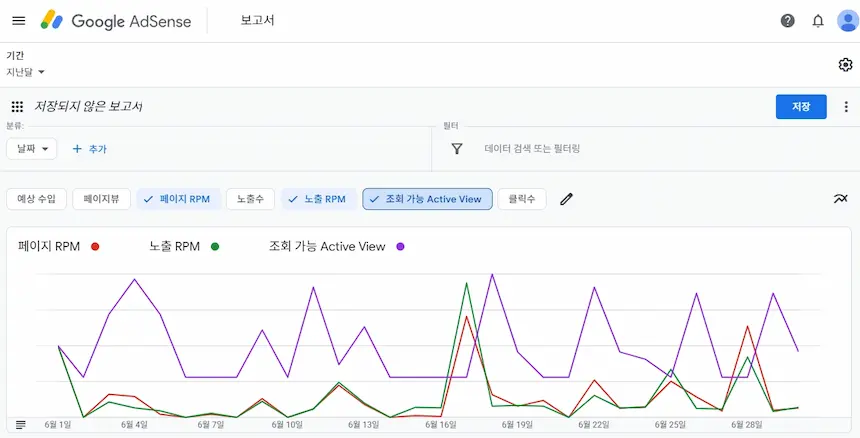Click the 페이지 RPM legend label
Viewport: 860px width, 438px height.
tap(49, 247)
